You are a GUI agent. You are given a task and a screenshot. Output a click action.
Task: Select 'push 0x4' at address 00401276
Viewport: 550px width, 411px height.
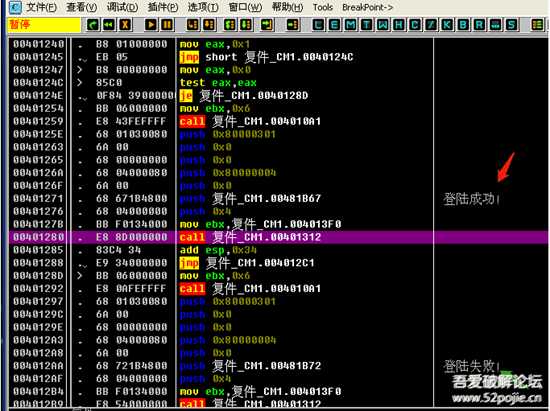click(205, 211)
